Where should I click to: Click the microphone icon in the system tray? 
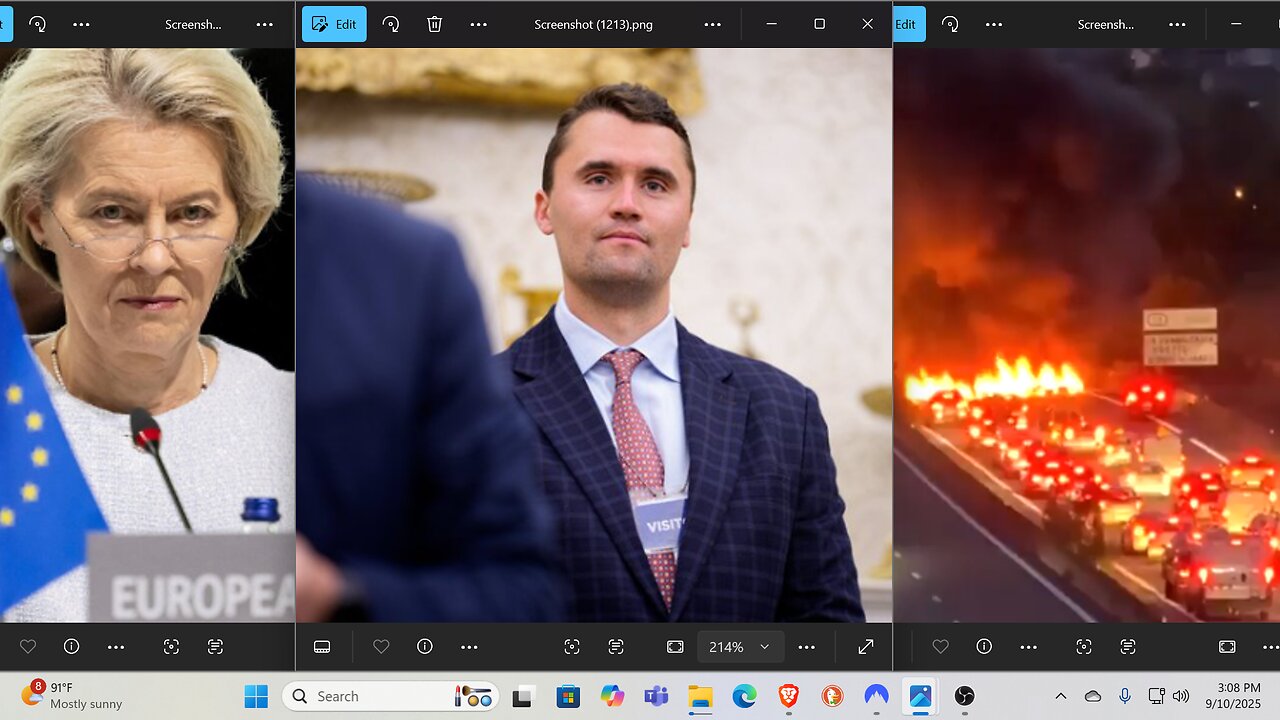pos(1125,696)
